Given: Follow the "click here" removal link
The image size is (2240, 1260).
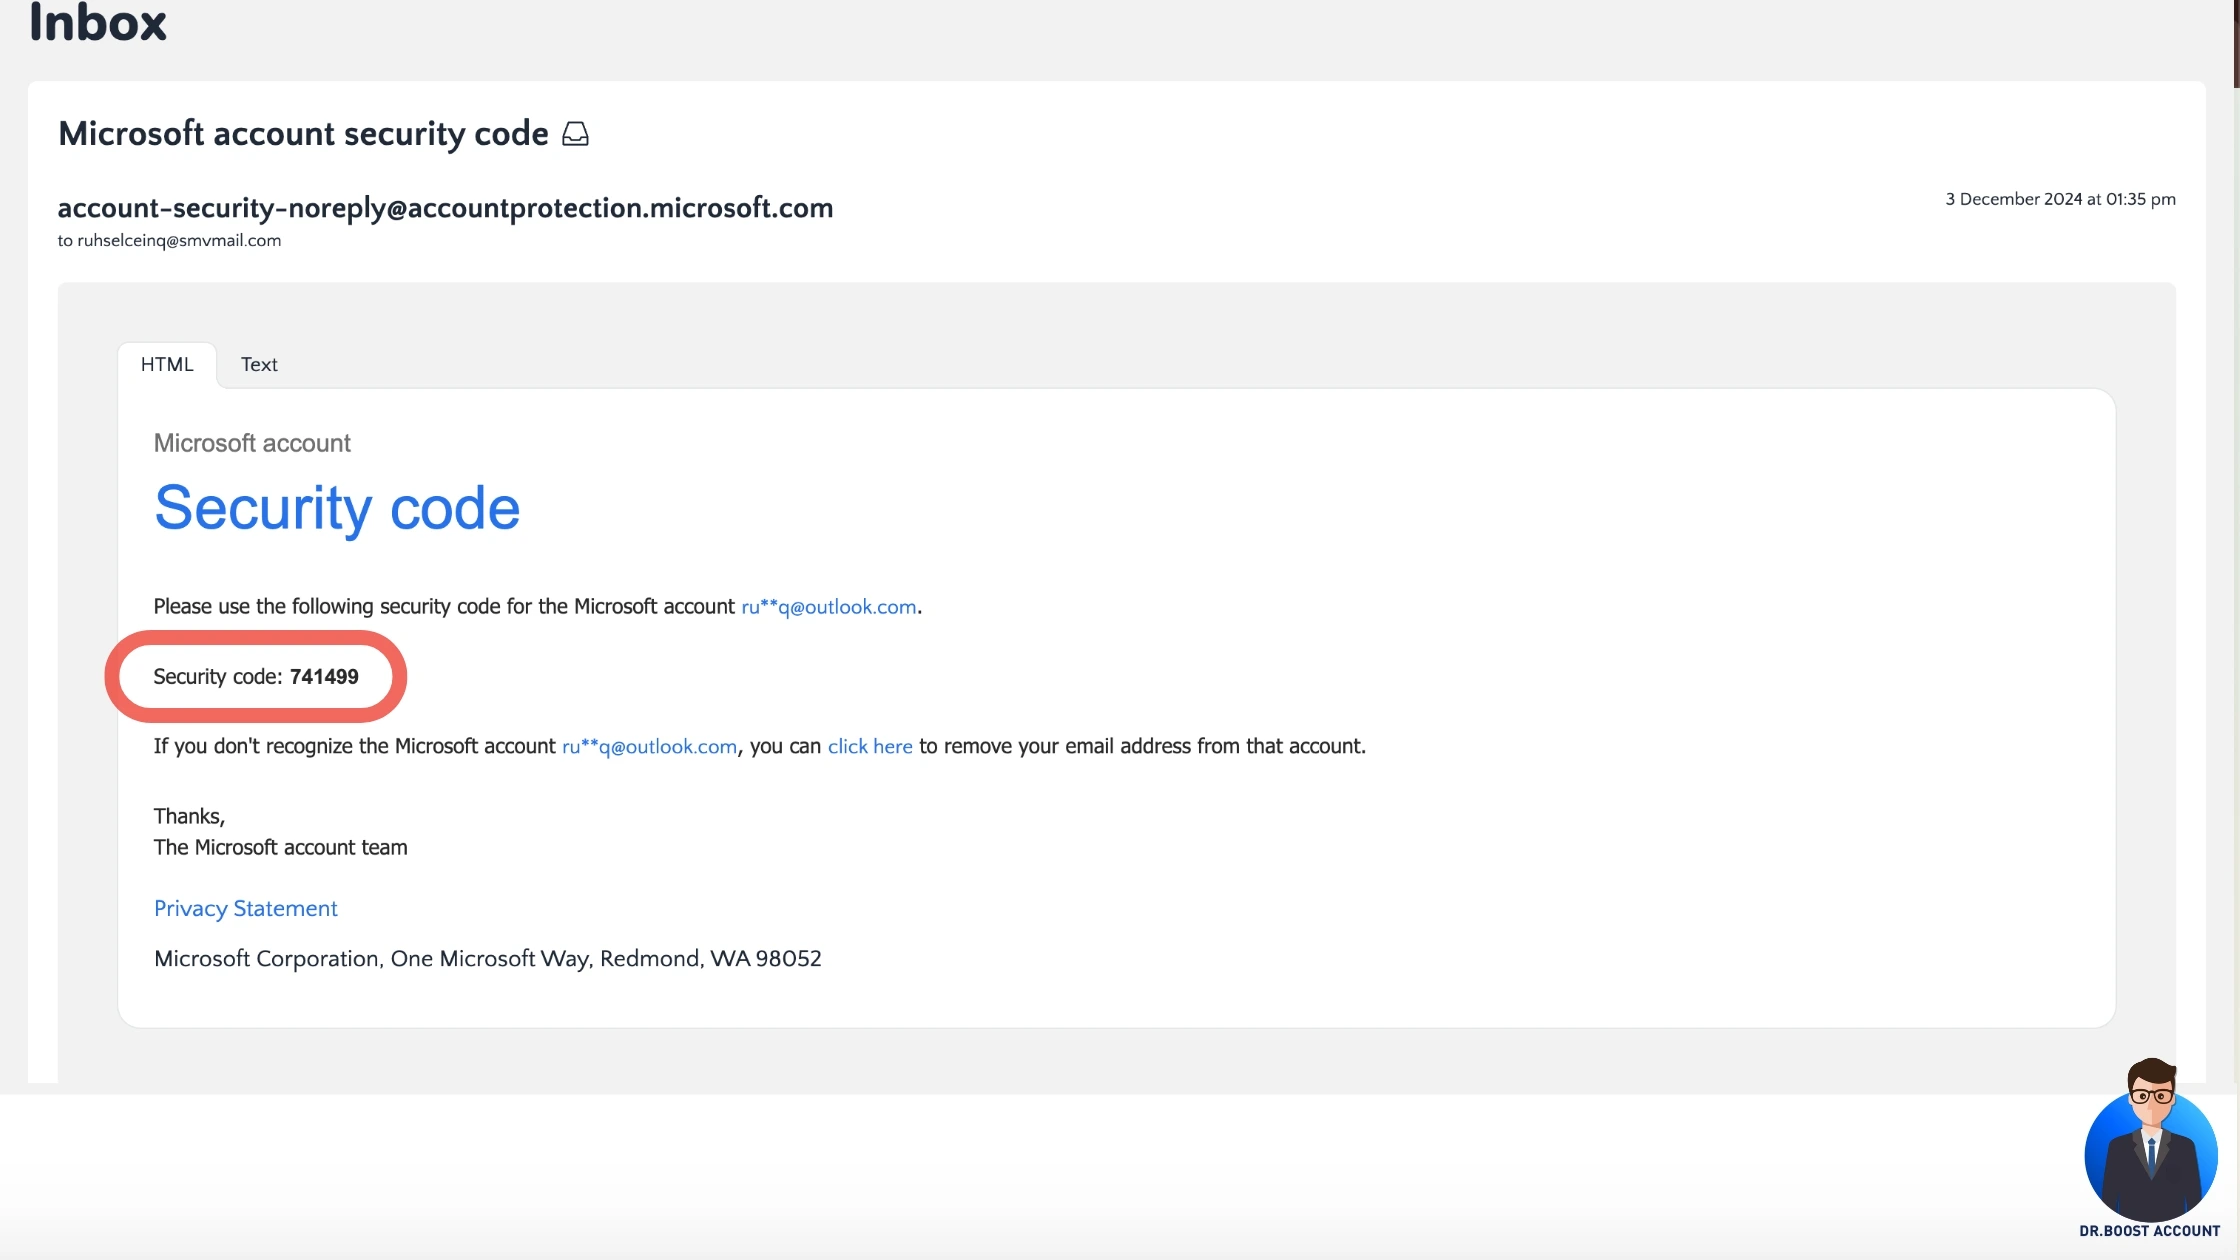Looking at the screenshot, I should point(870,746).
